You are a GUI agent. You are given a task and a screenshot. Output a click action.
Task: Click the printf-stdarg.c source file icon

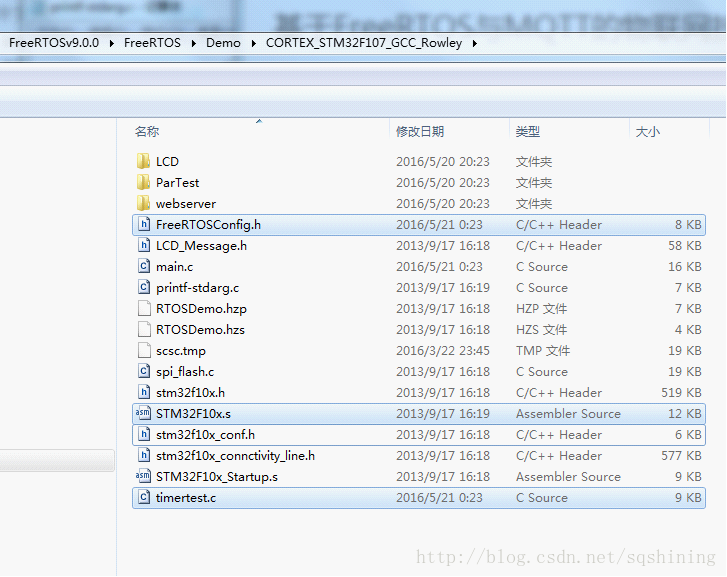tap(144, 288)
